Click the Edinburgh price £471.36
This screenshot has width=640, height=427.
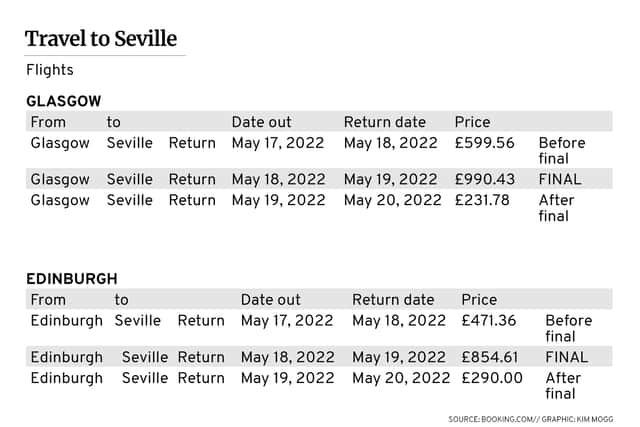point(489,321)
